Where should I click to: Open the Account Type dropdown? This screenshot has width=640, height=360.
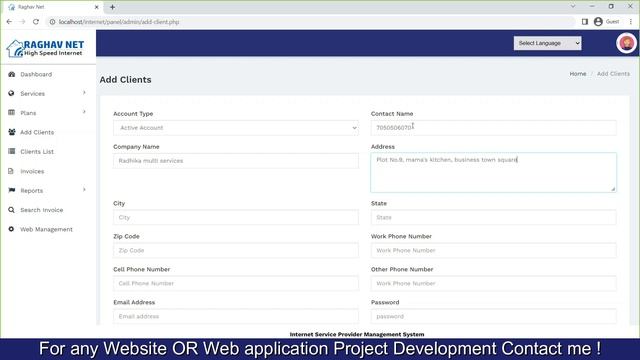tap(236, 128)
